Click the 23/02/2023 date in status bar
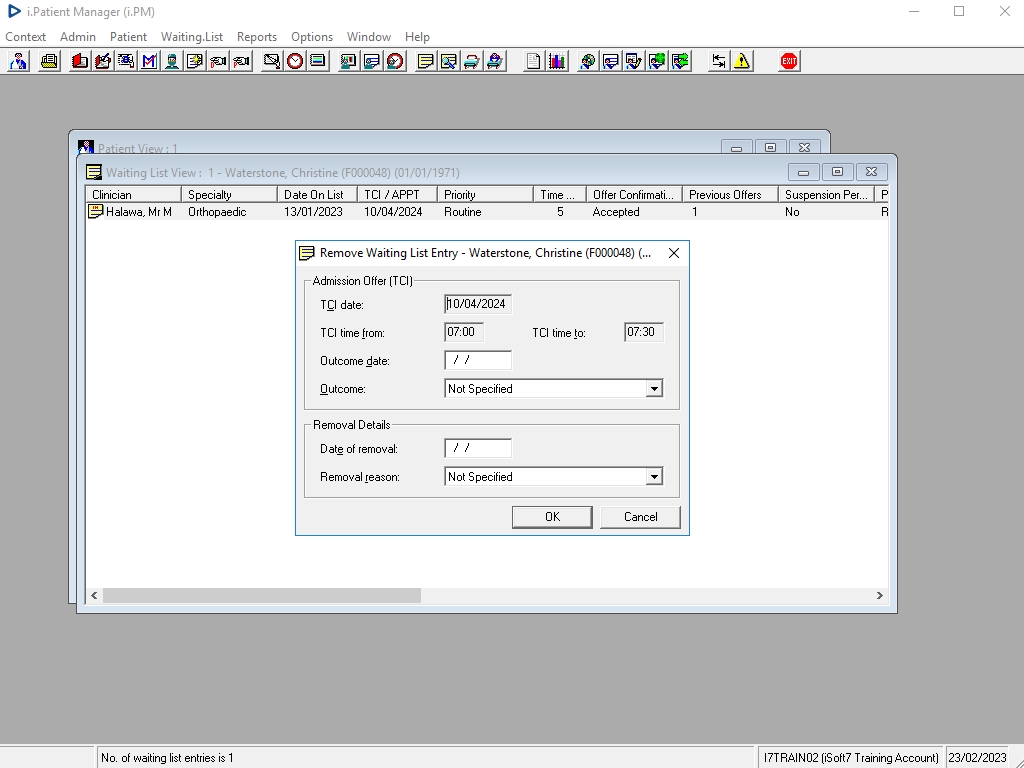 [977, 758]
